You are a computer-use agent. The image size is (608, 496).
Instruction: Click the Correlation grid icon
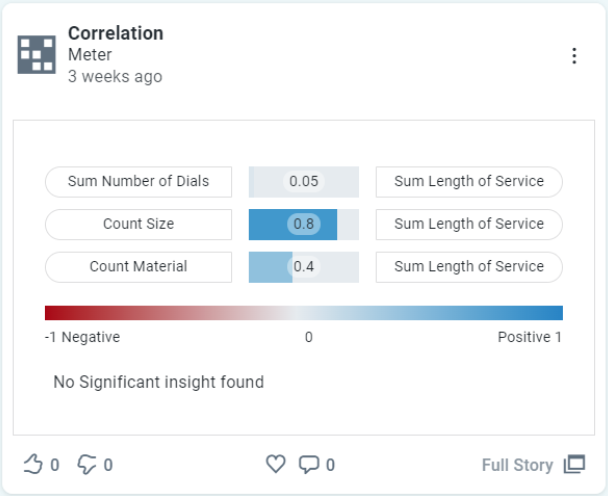pos(37,54)
